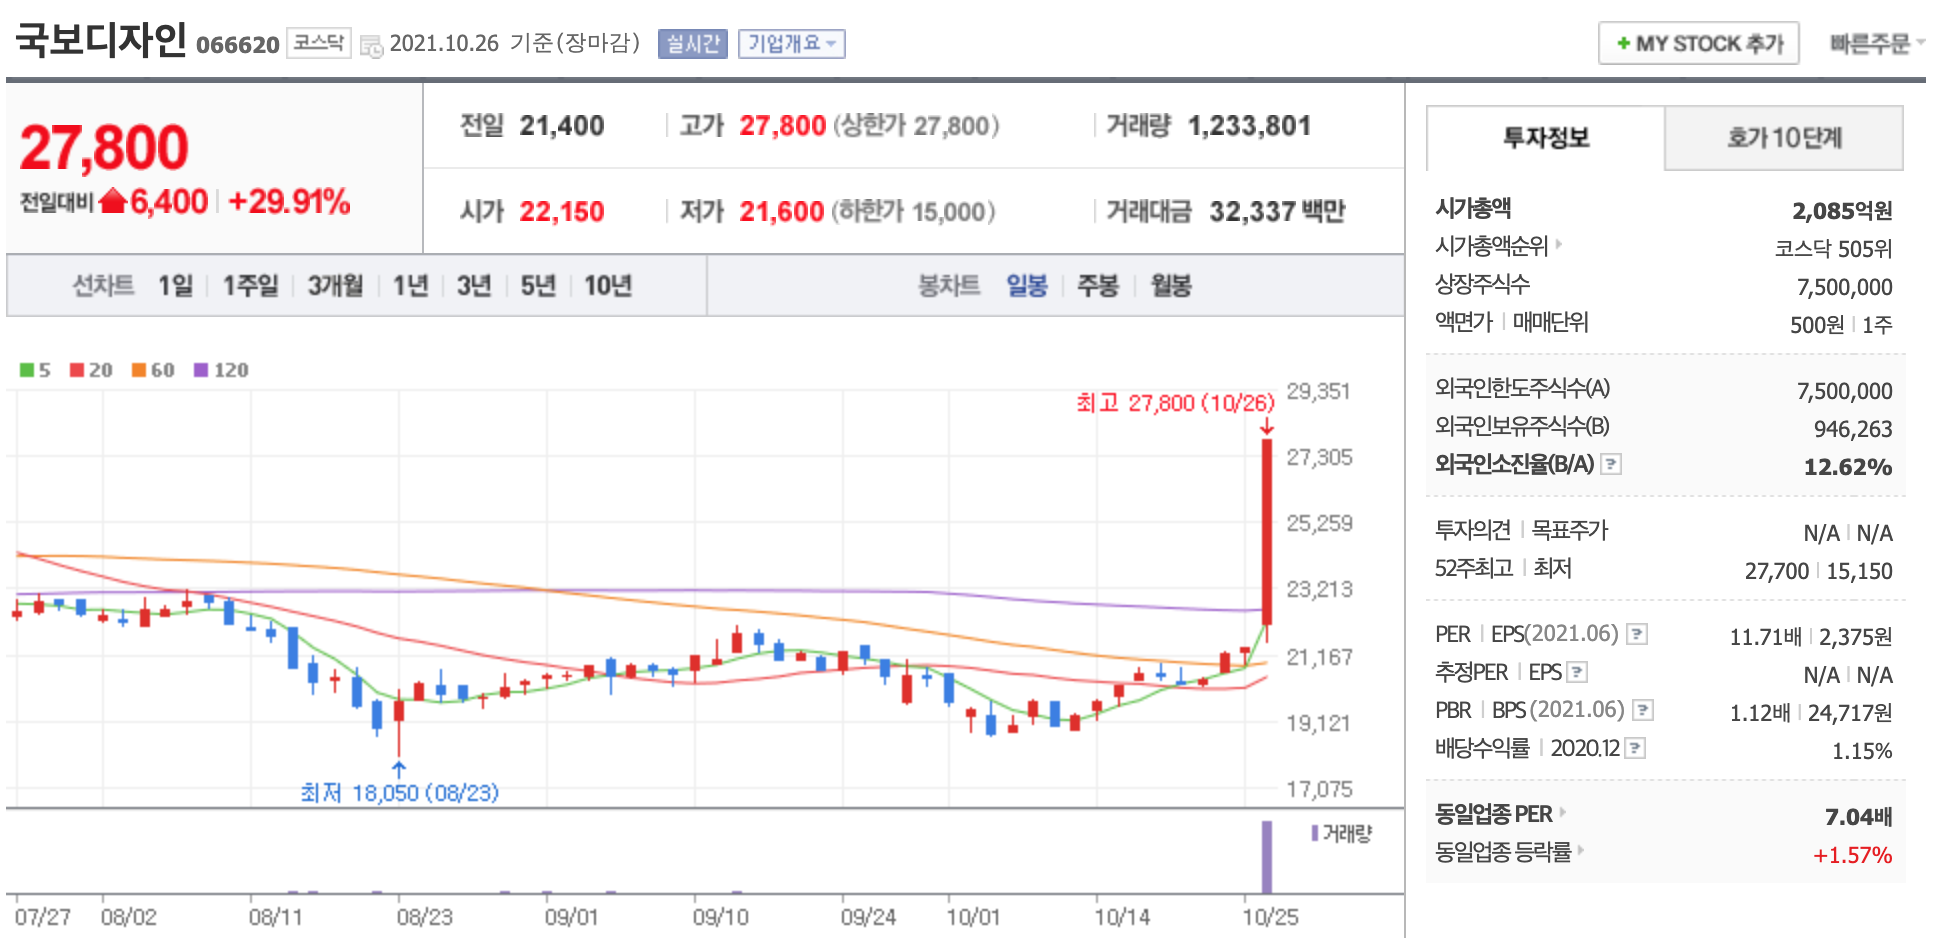The height and width of the screenshot is (938, 1938).
Task: Click the orange 60-day moving average legend swatch
Action: coord(139,370)
